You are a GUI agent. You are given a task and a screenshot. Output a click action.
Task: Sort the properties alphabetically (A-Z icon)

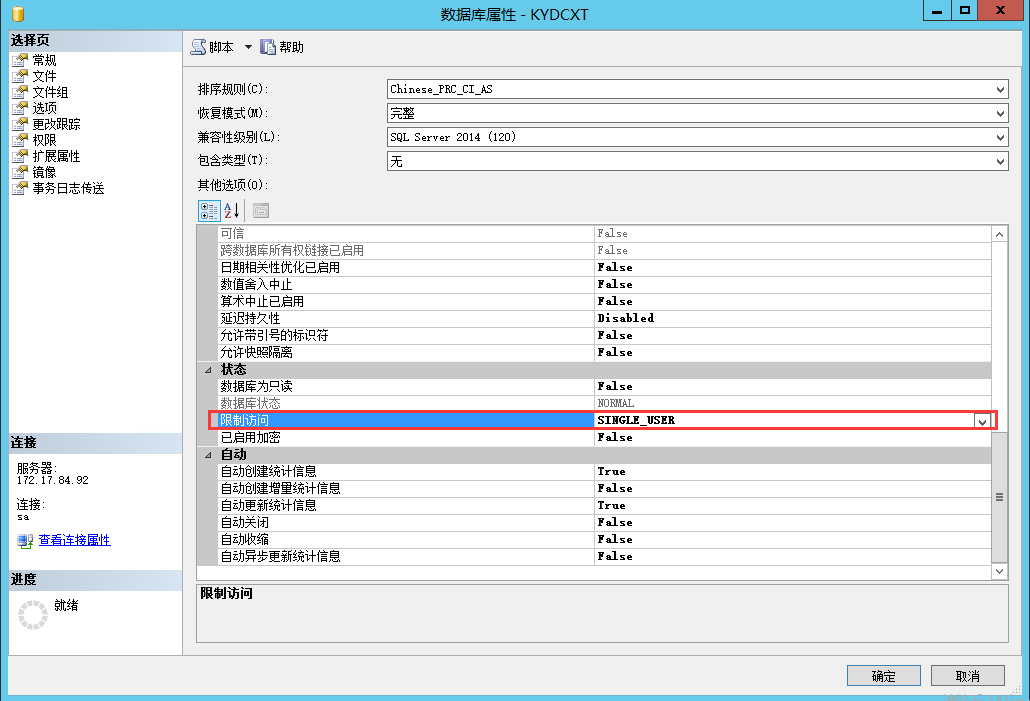[x=231, y=211]
